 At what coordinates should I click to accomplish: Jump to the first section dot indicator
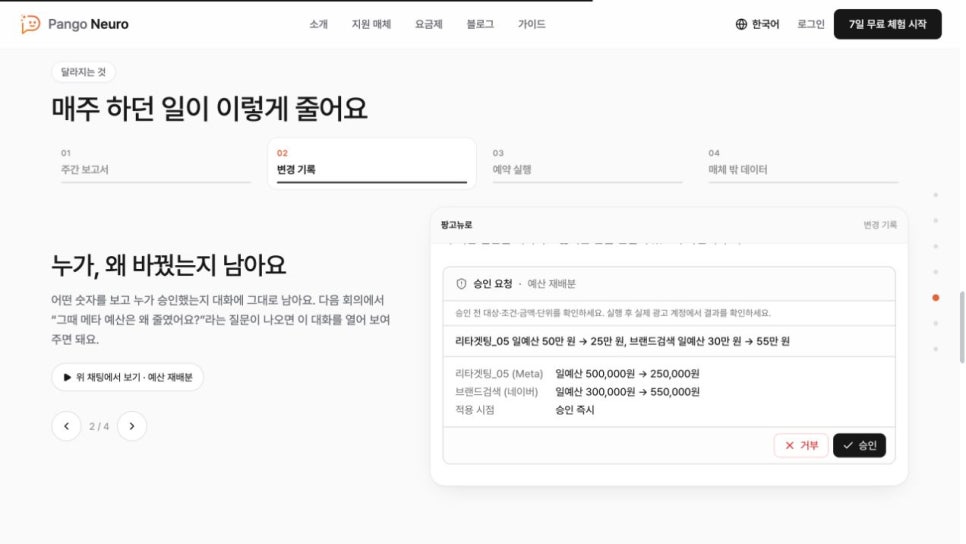(936, 195)
